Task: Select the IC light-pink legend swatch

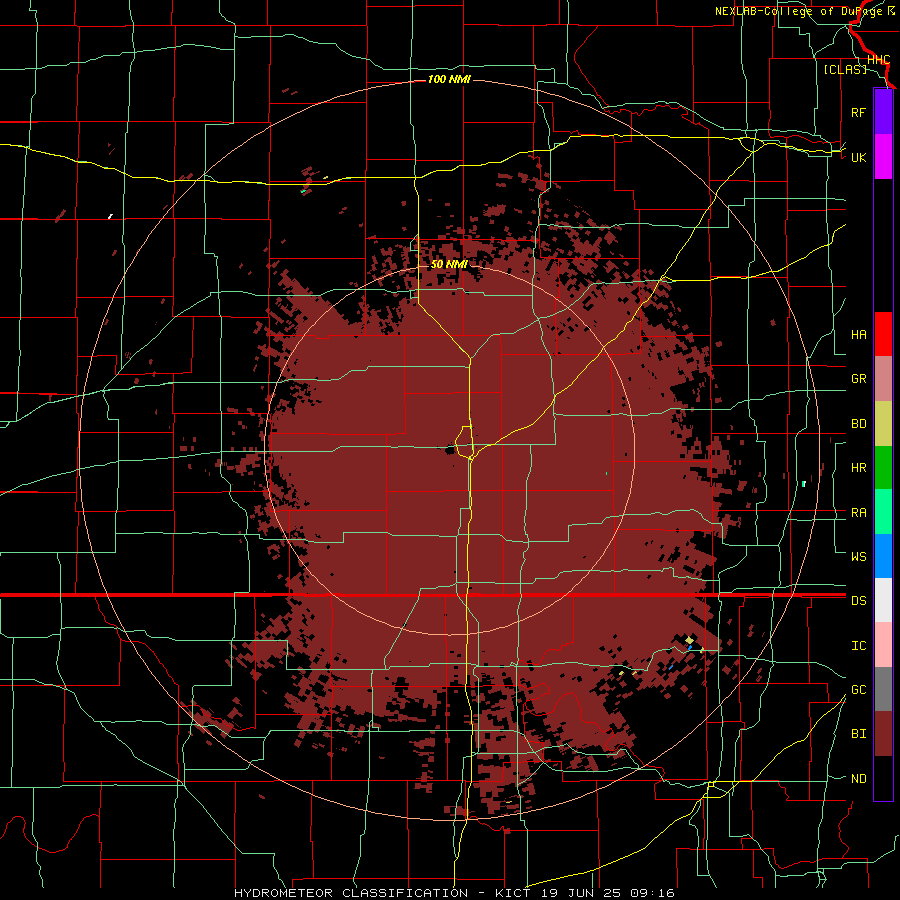Action: click(883, 645)
